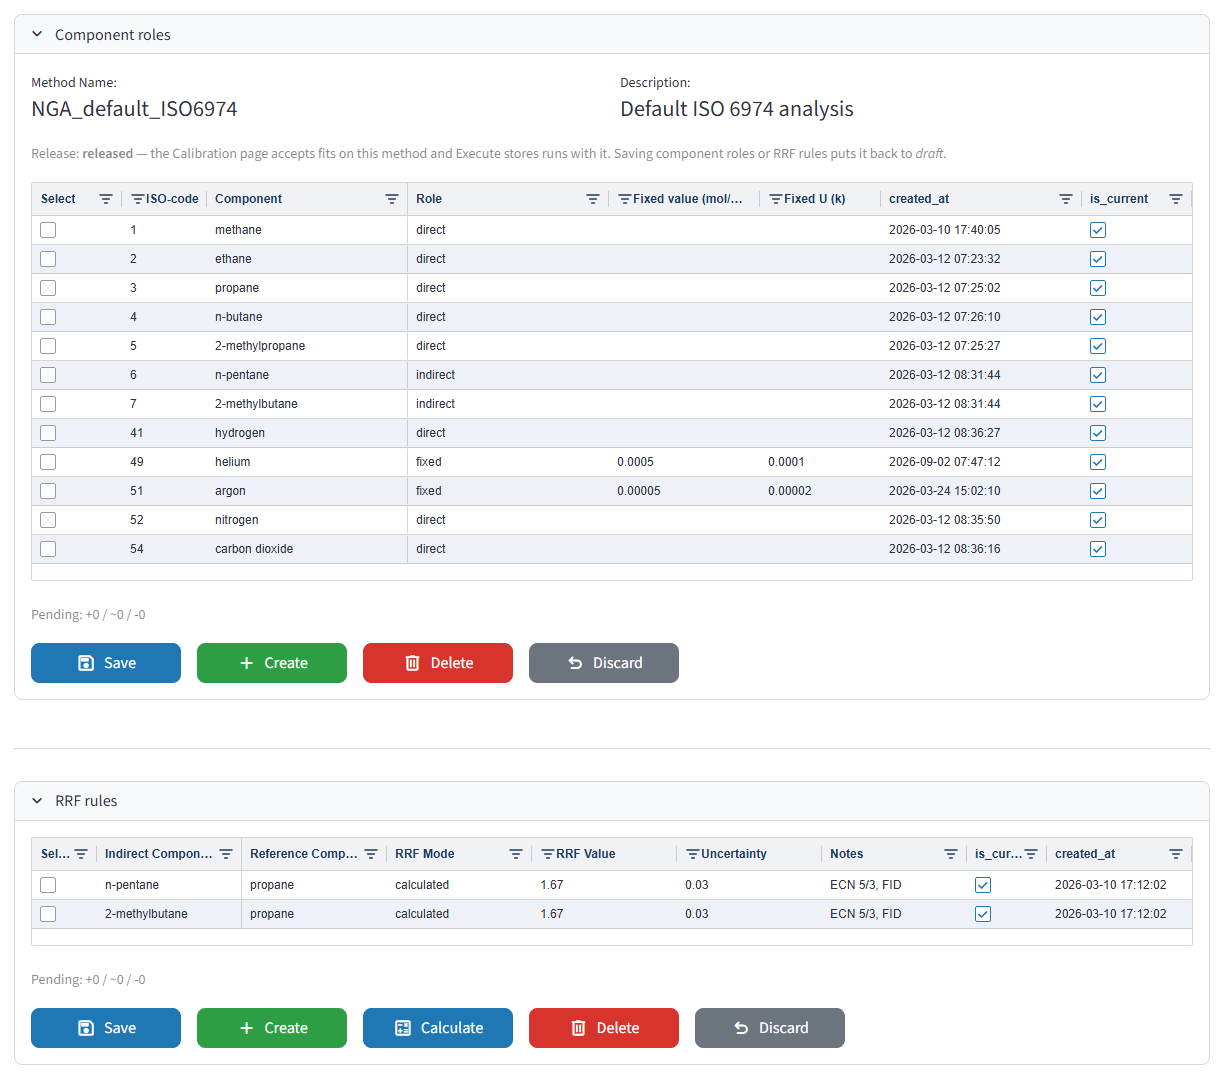The width and height of the screenshot is (1224, 1078).
Task: Collapse the RRF rules section
Action: [x=37, y=801]
